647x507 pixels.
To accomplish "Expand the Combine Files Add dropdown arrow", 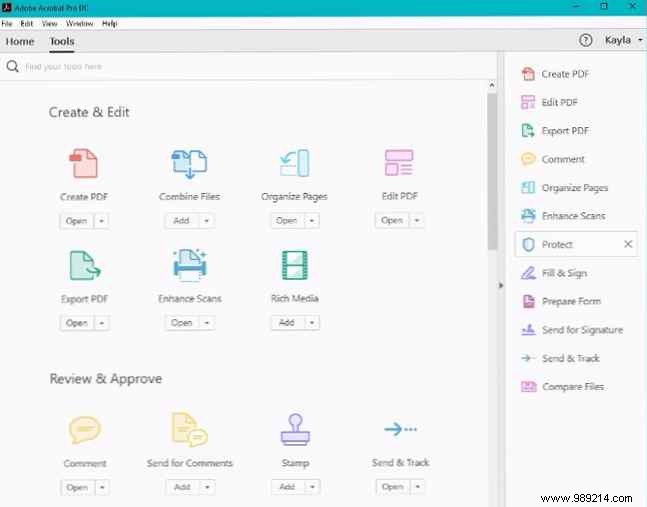I will pos(207,221).
